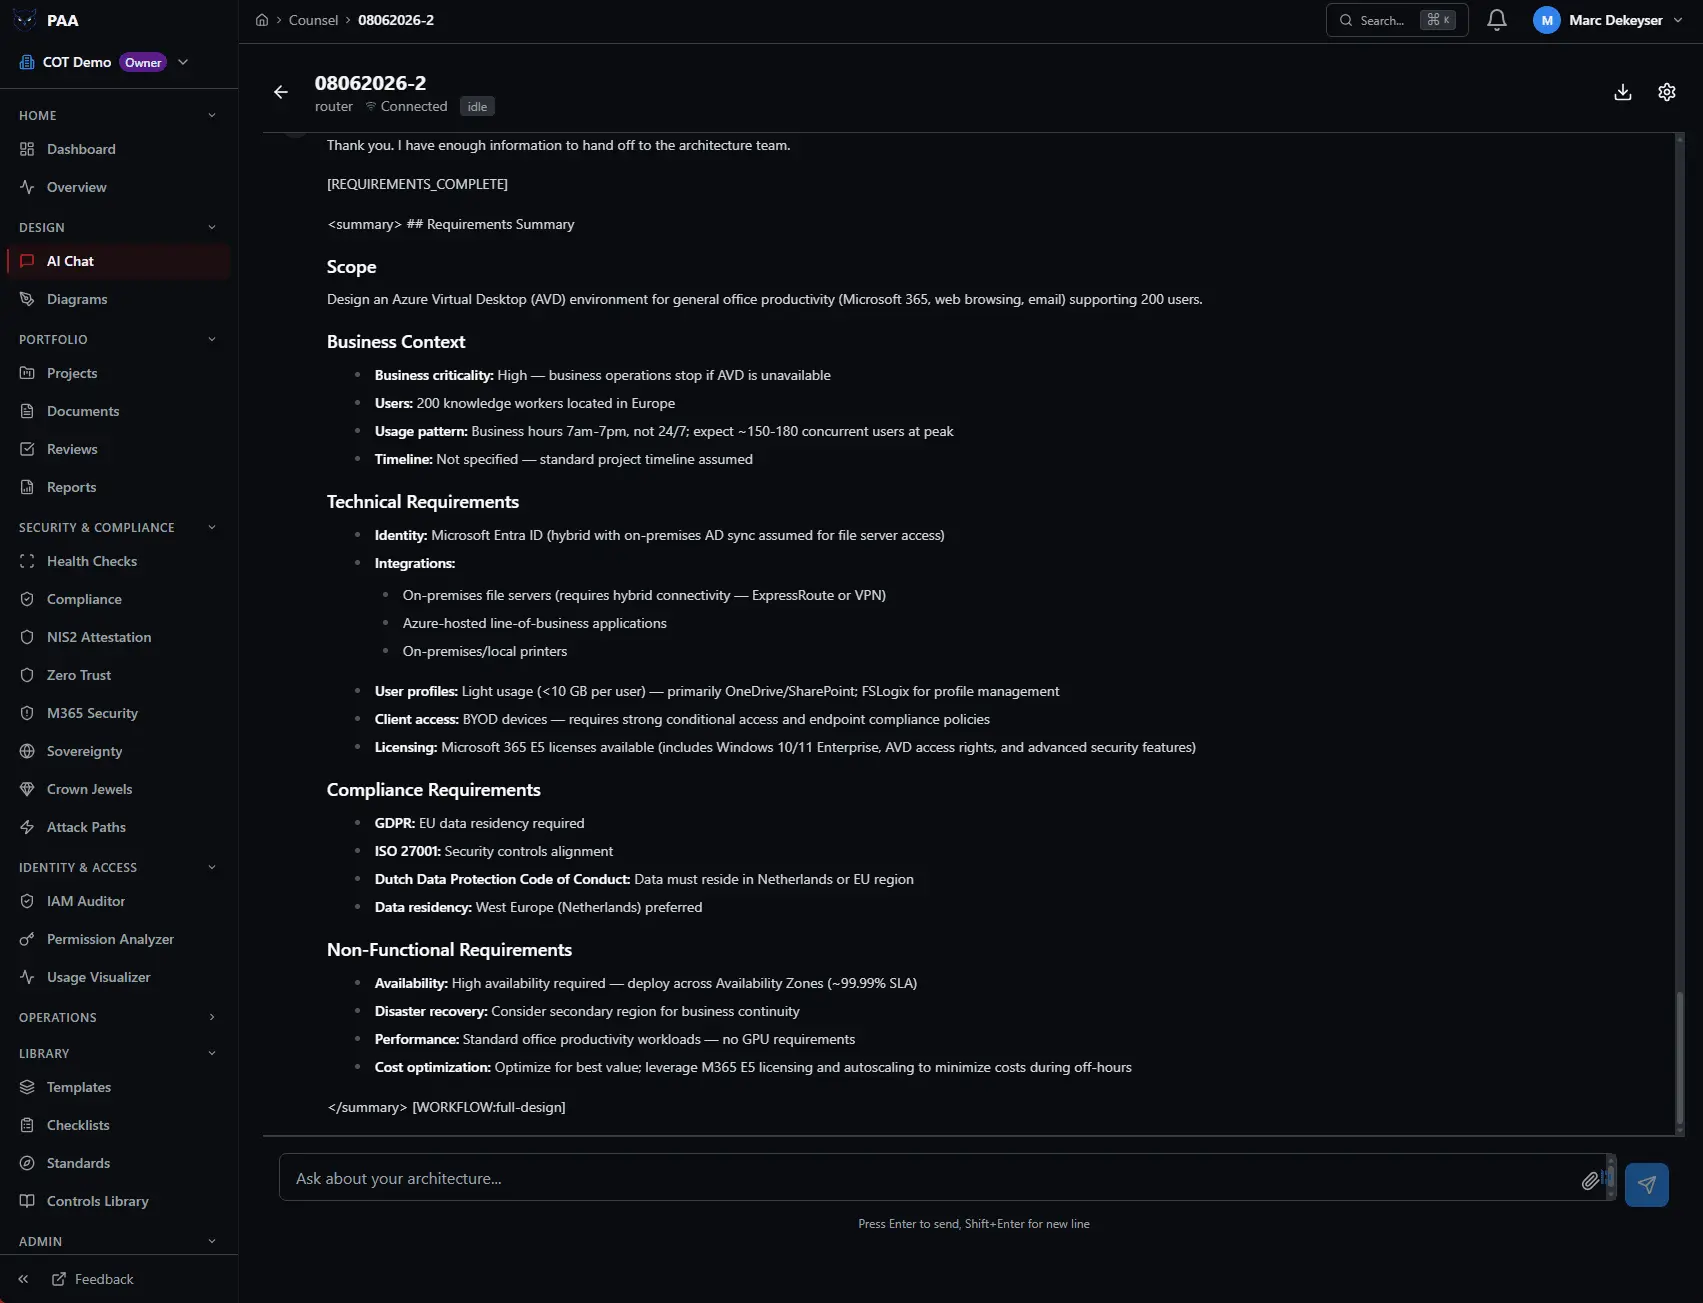The height and width of the screenshot is (1303, 1703).
Task: Open the Reports page
Action: point(119,487)
